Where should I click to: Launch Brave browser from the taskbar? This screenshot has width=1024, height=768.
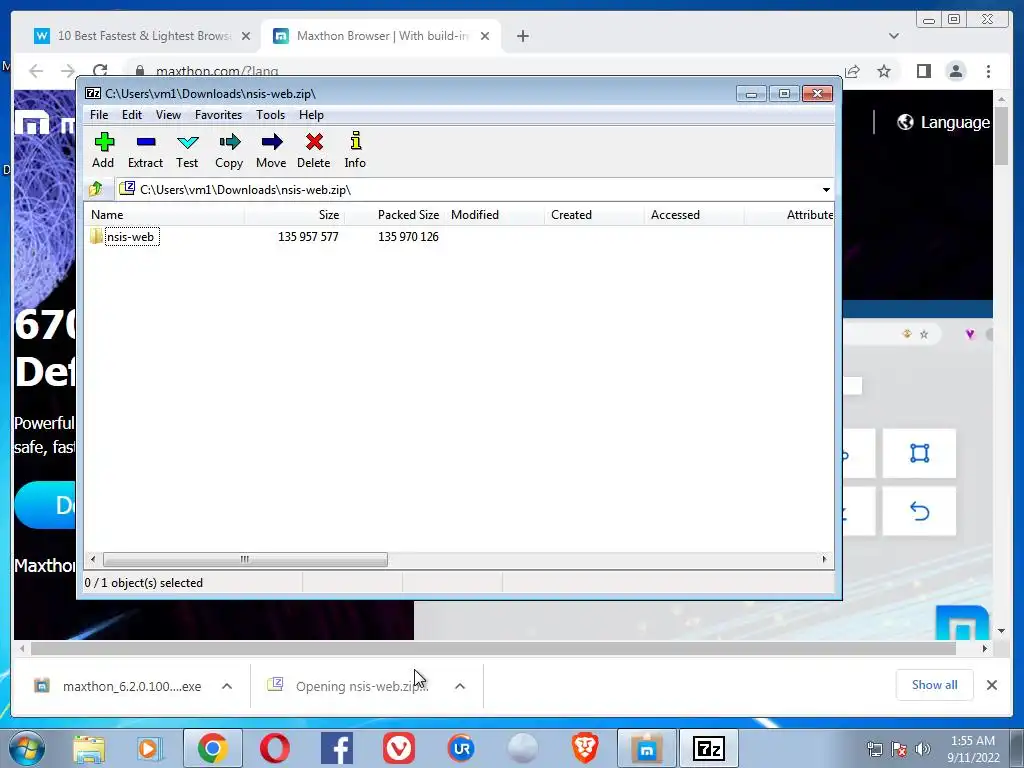pyautogui.click(x=585, y=748)
